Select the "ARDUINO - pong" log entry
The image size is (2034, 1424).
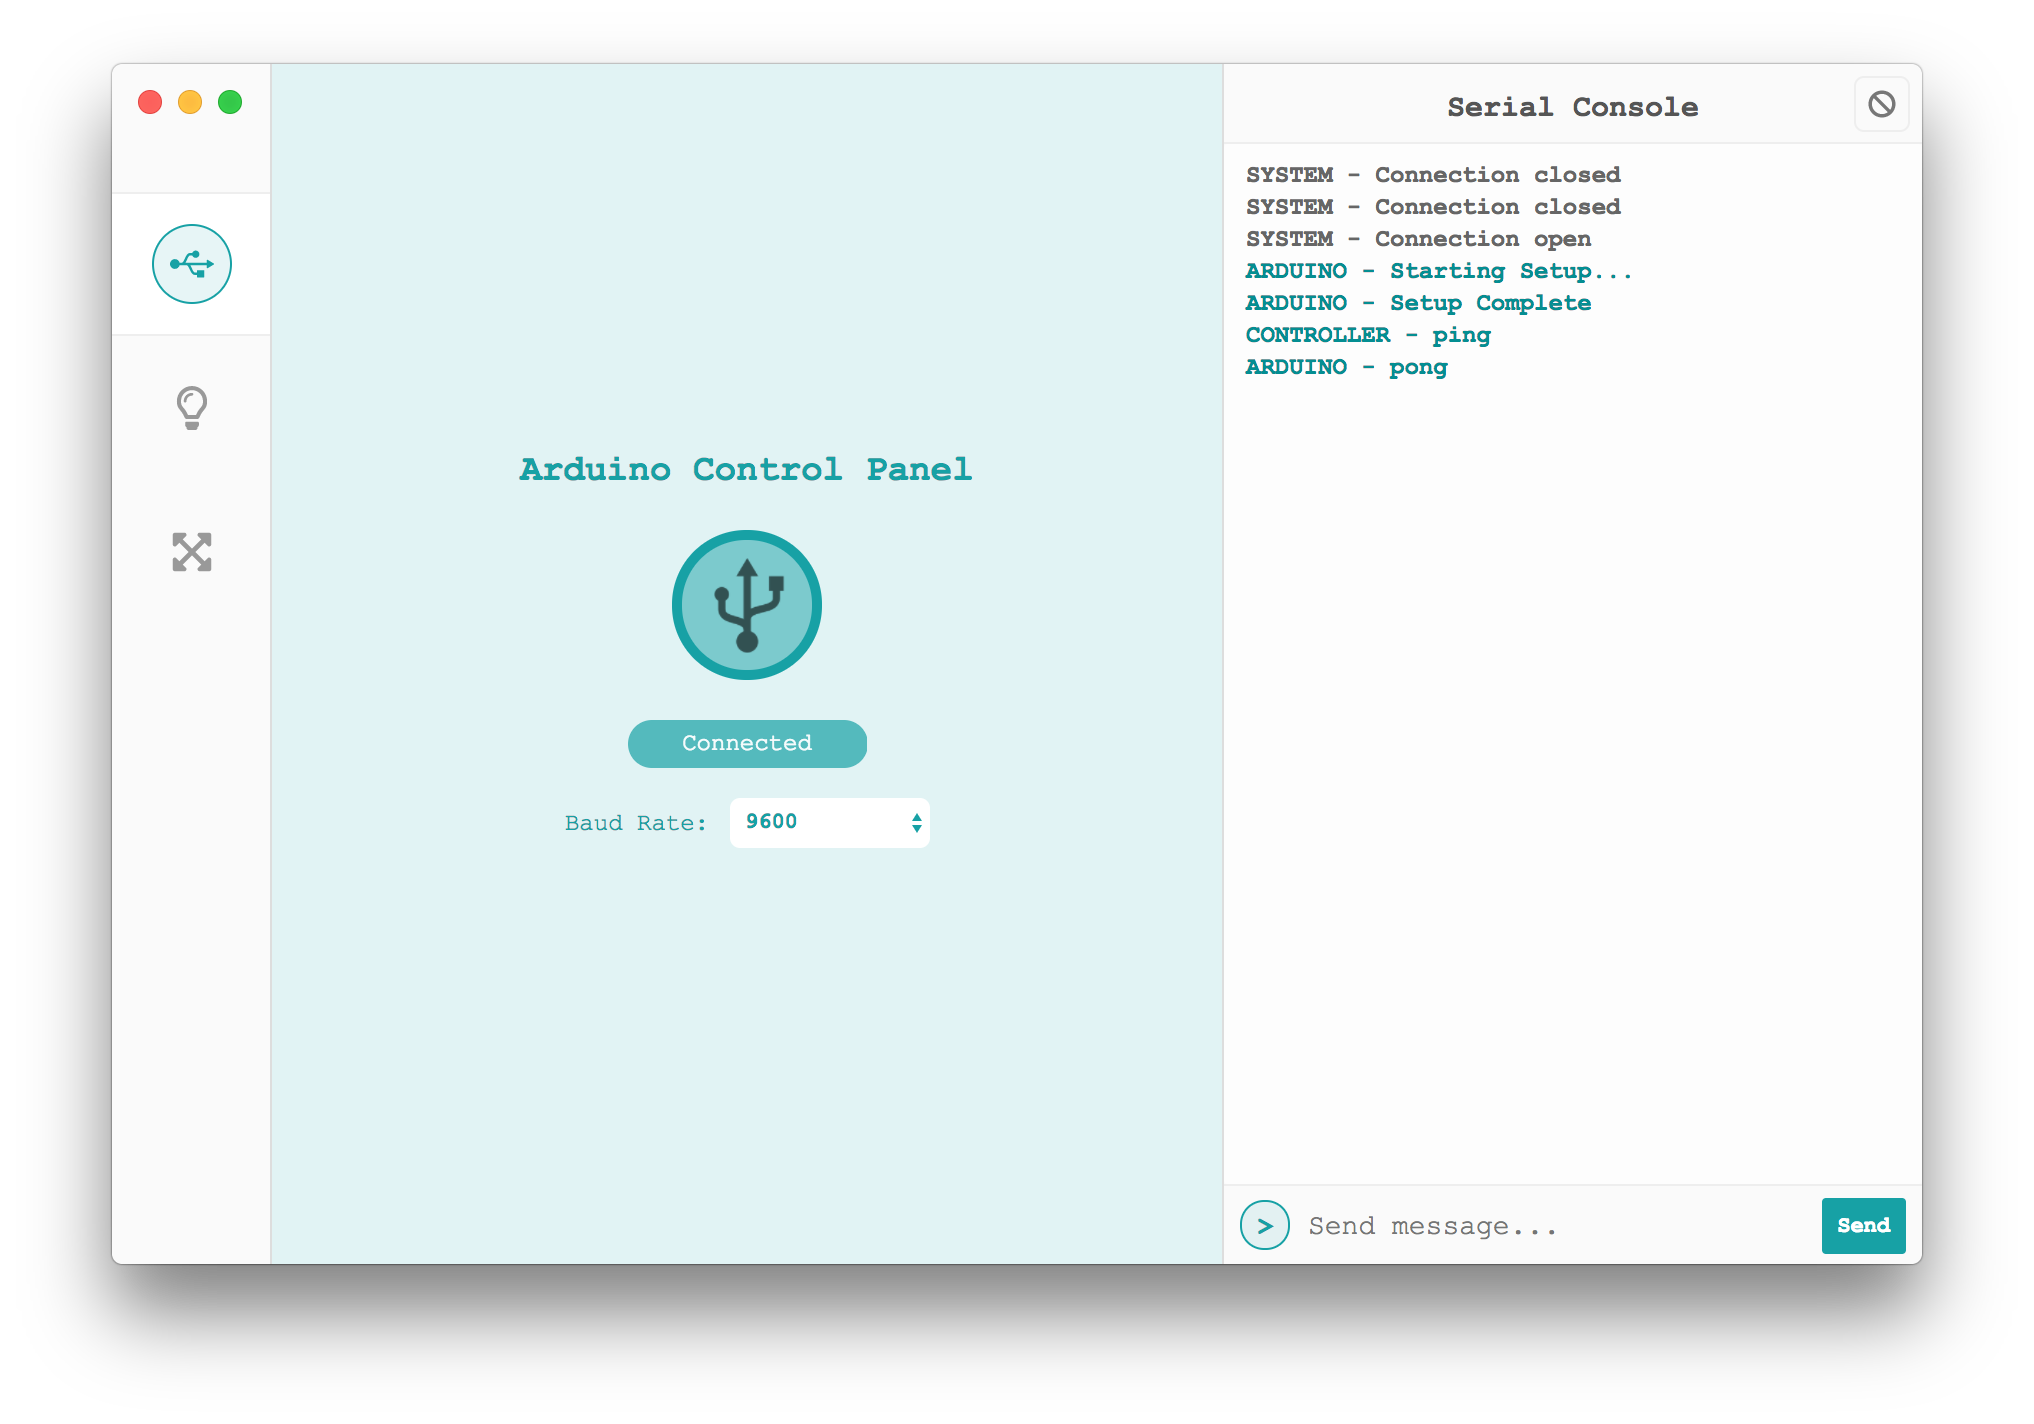(x=1346, y=367)
